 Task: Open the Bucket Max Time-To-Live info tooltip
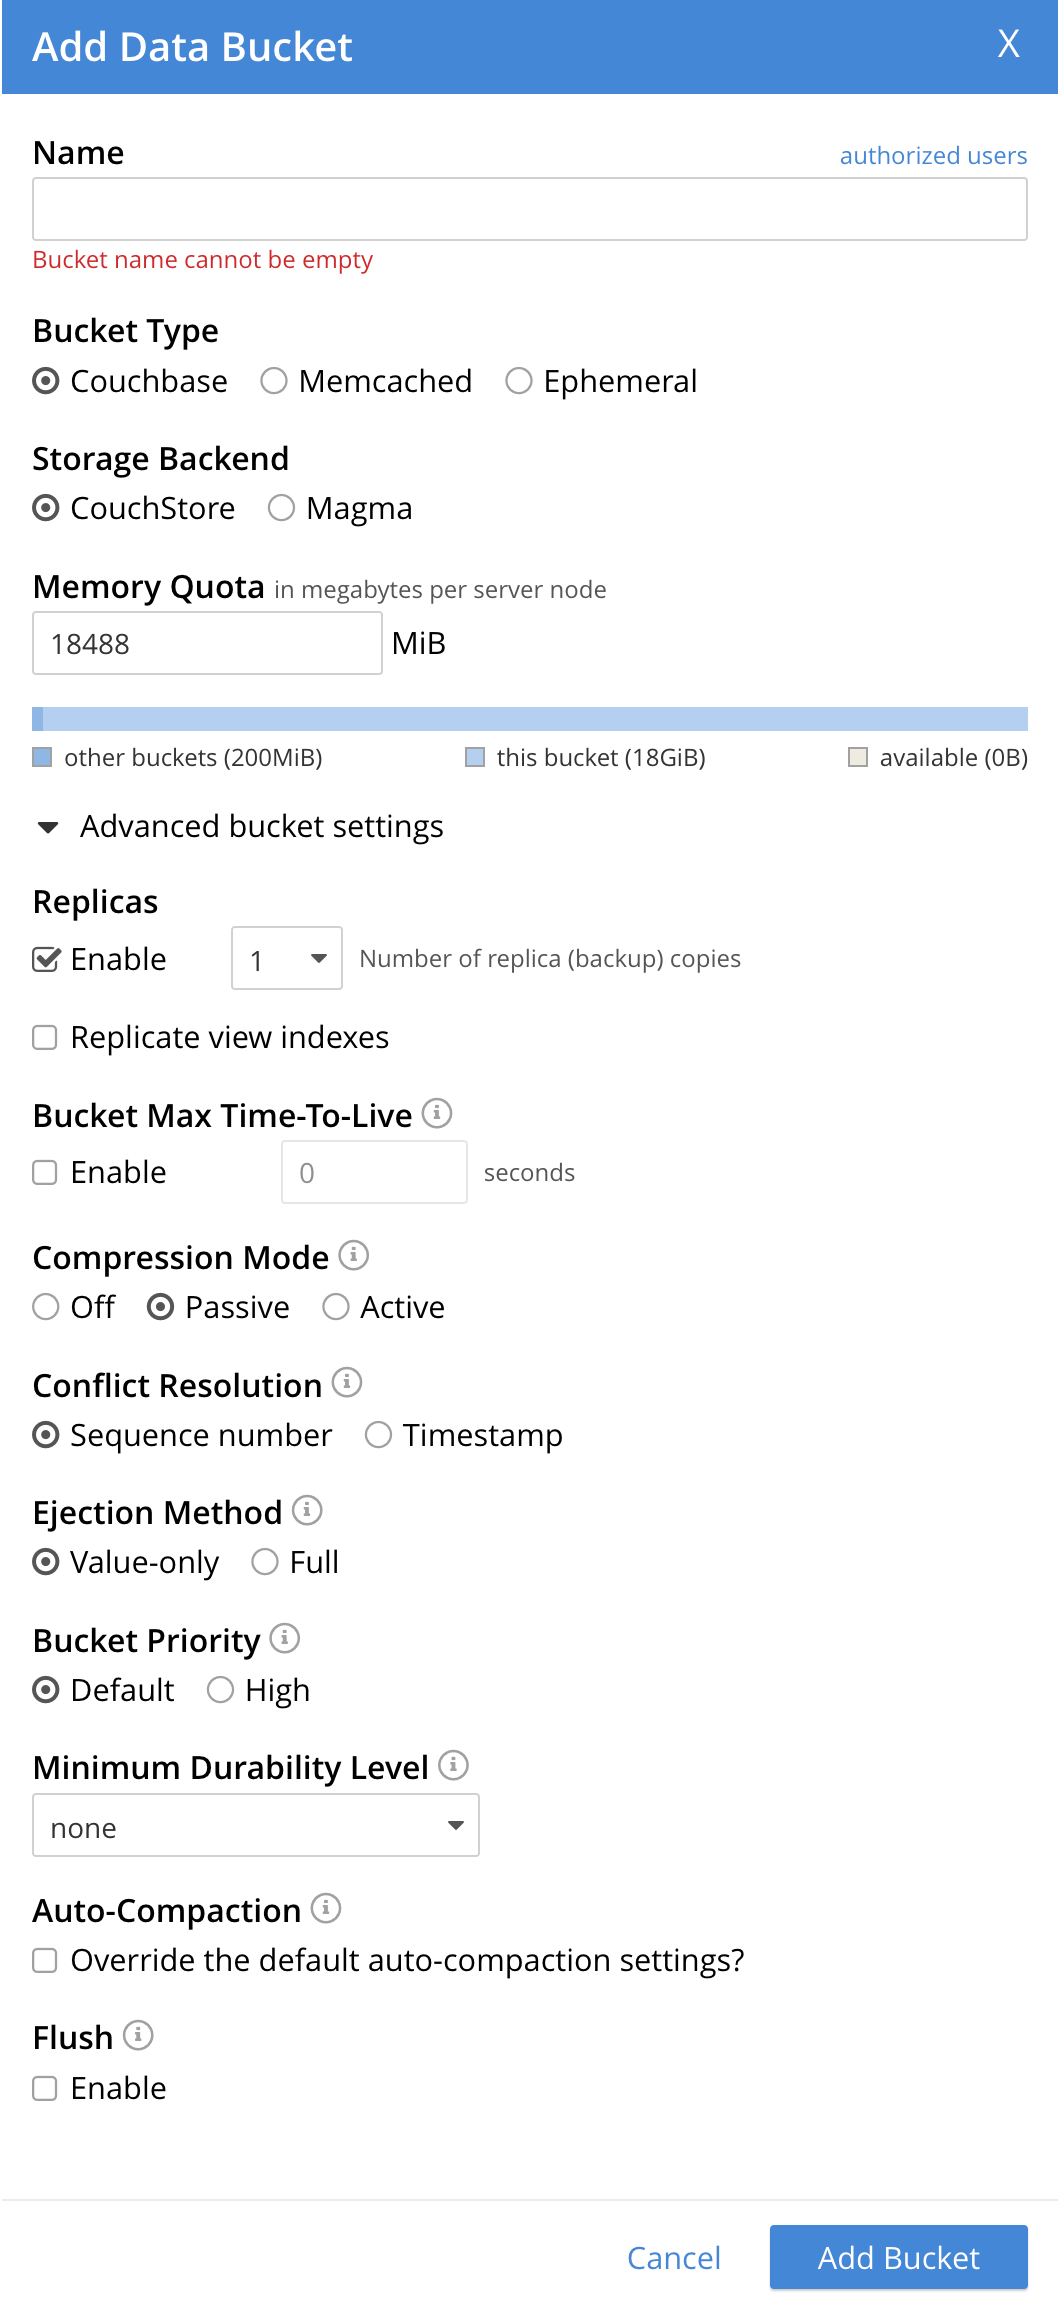(437, 1114)
